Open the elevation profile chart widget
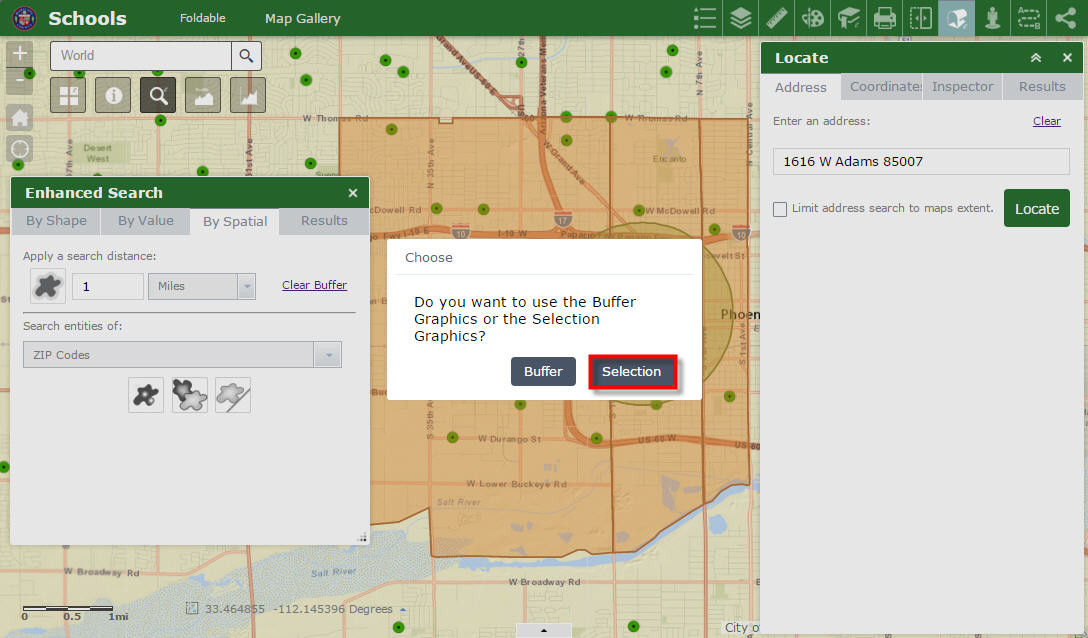 [203, 95]
